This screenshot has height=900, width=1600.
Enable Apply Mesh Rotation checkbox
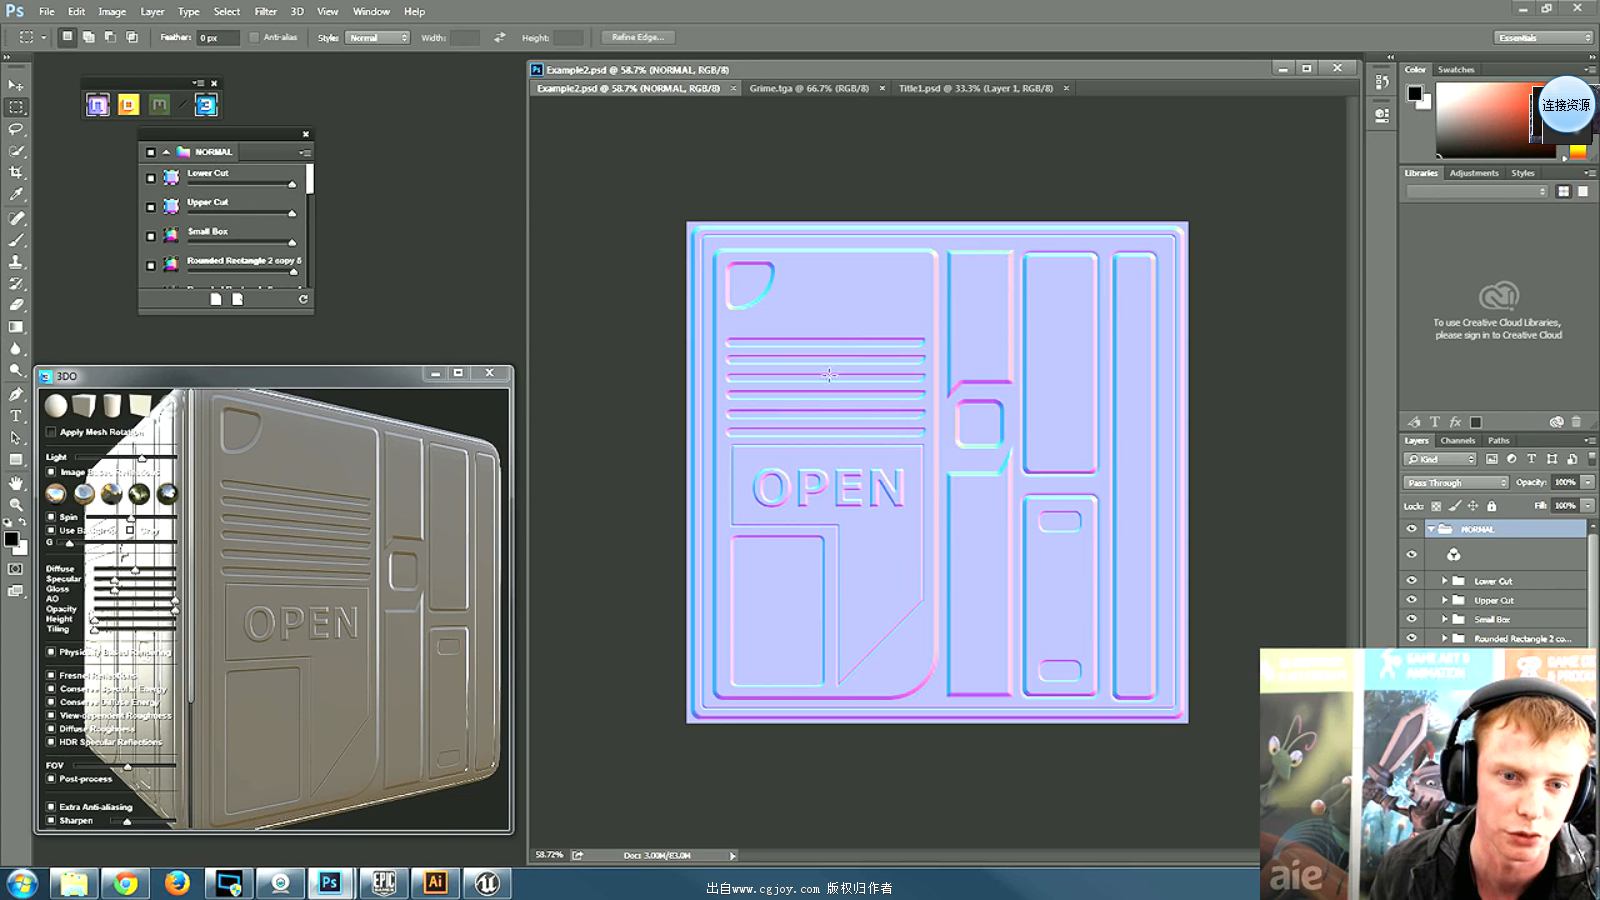click(x=51, y=432)
